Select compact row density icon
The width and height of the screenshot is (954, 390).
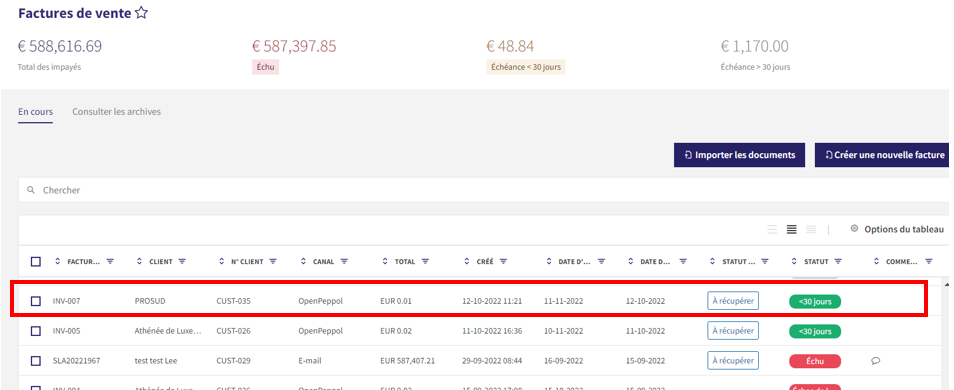811,229
